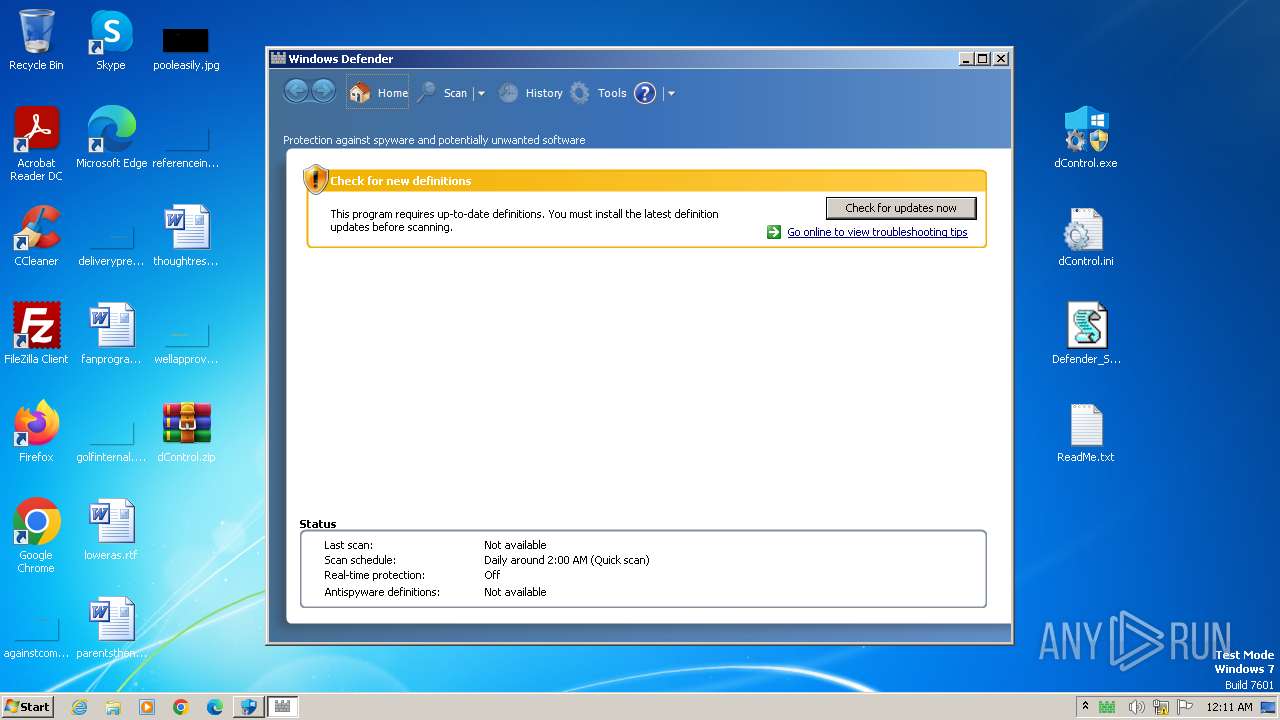Select the Defender_S script file icon
Image resolution: width=1280 pixels, height=720 pixels.
(x=1086, y=334)
